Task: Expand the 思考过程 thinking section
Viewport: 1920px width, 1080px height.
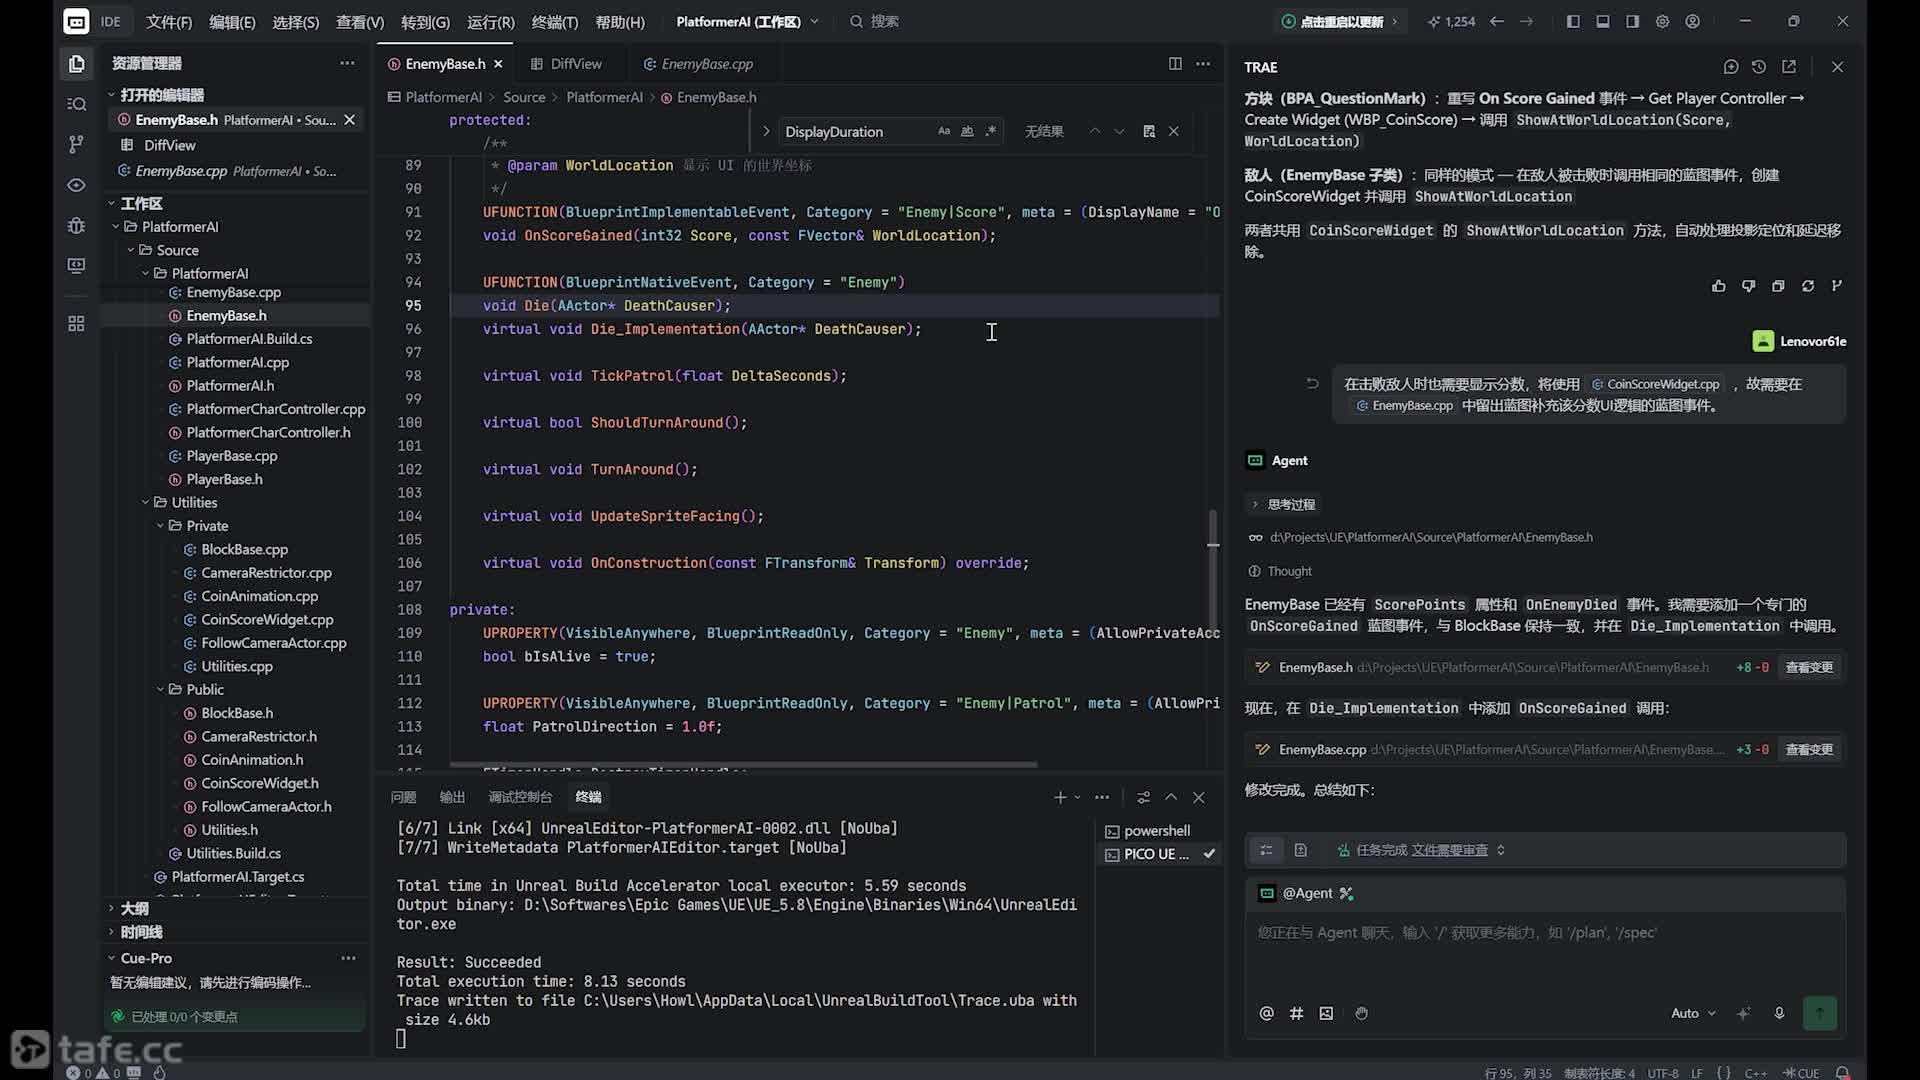Action: point(1283,504)
